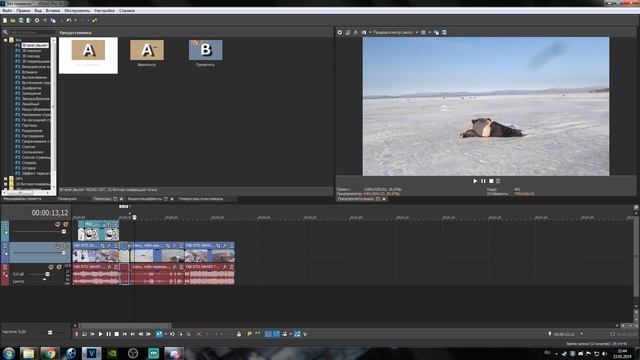Select the Вспышка transition in the list
Screen dimensions: 640x360
coord(29,72)
